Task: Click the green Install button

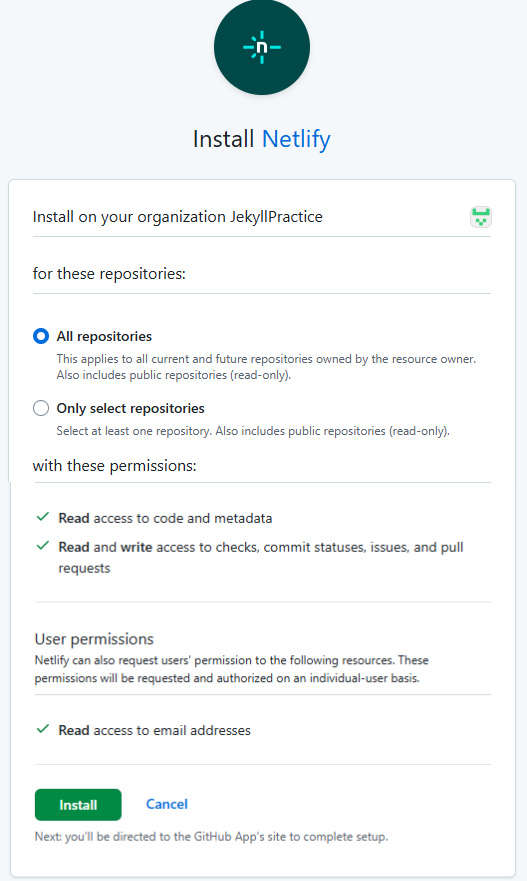Action: tap(78, 805)
